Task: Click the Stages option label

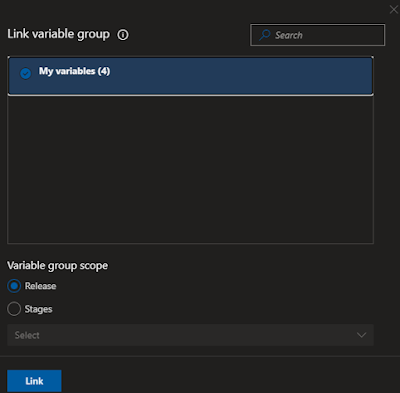Action: pyautogui.click(x=38, y=309)
